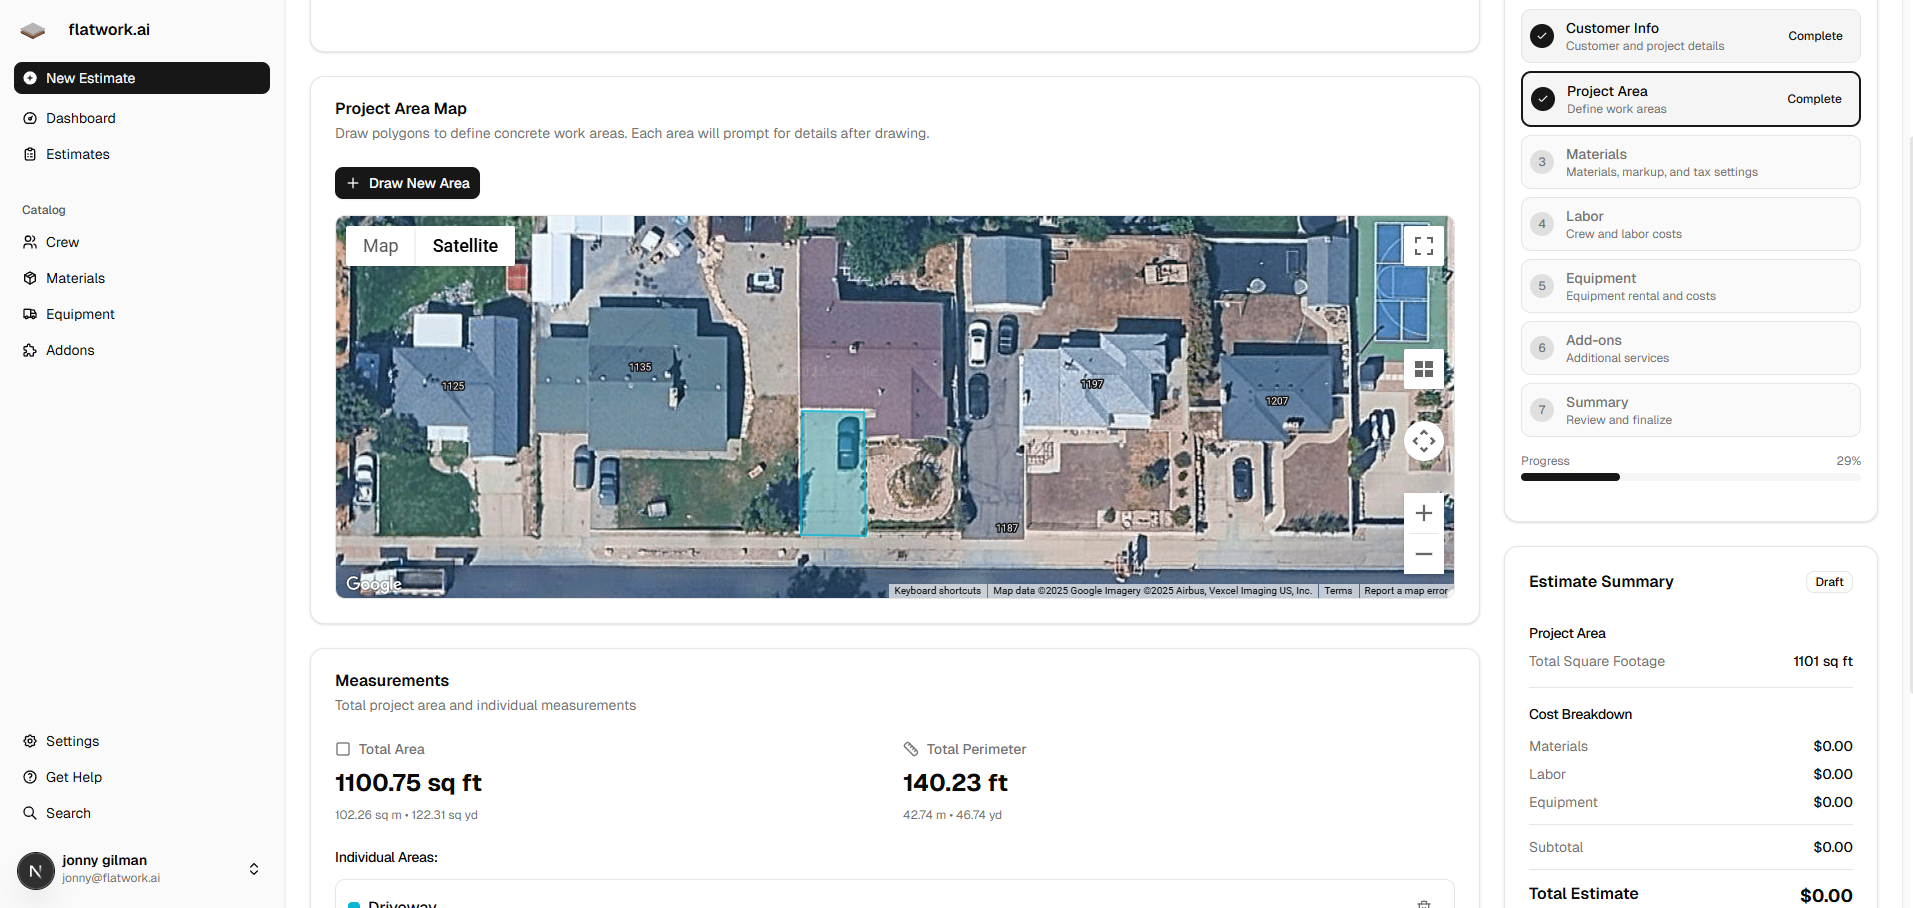Click the map camera pan control

tap(1423, 441)
